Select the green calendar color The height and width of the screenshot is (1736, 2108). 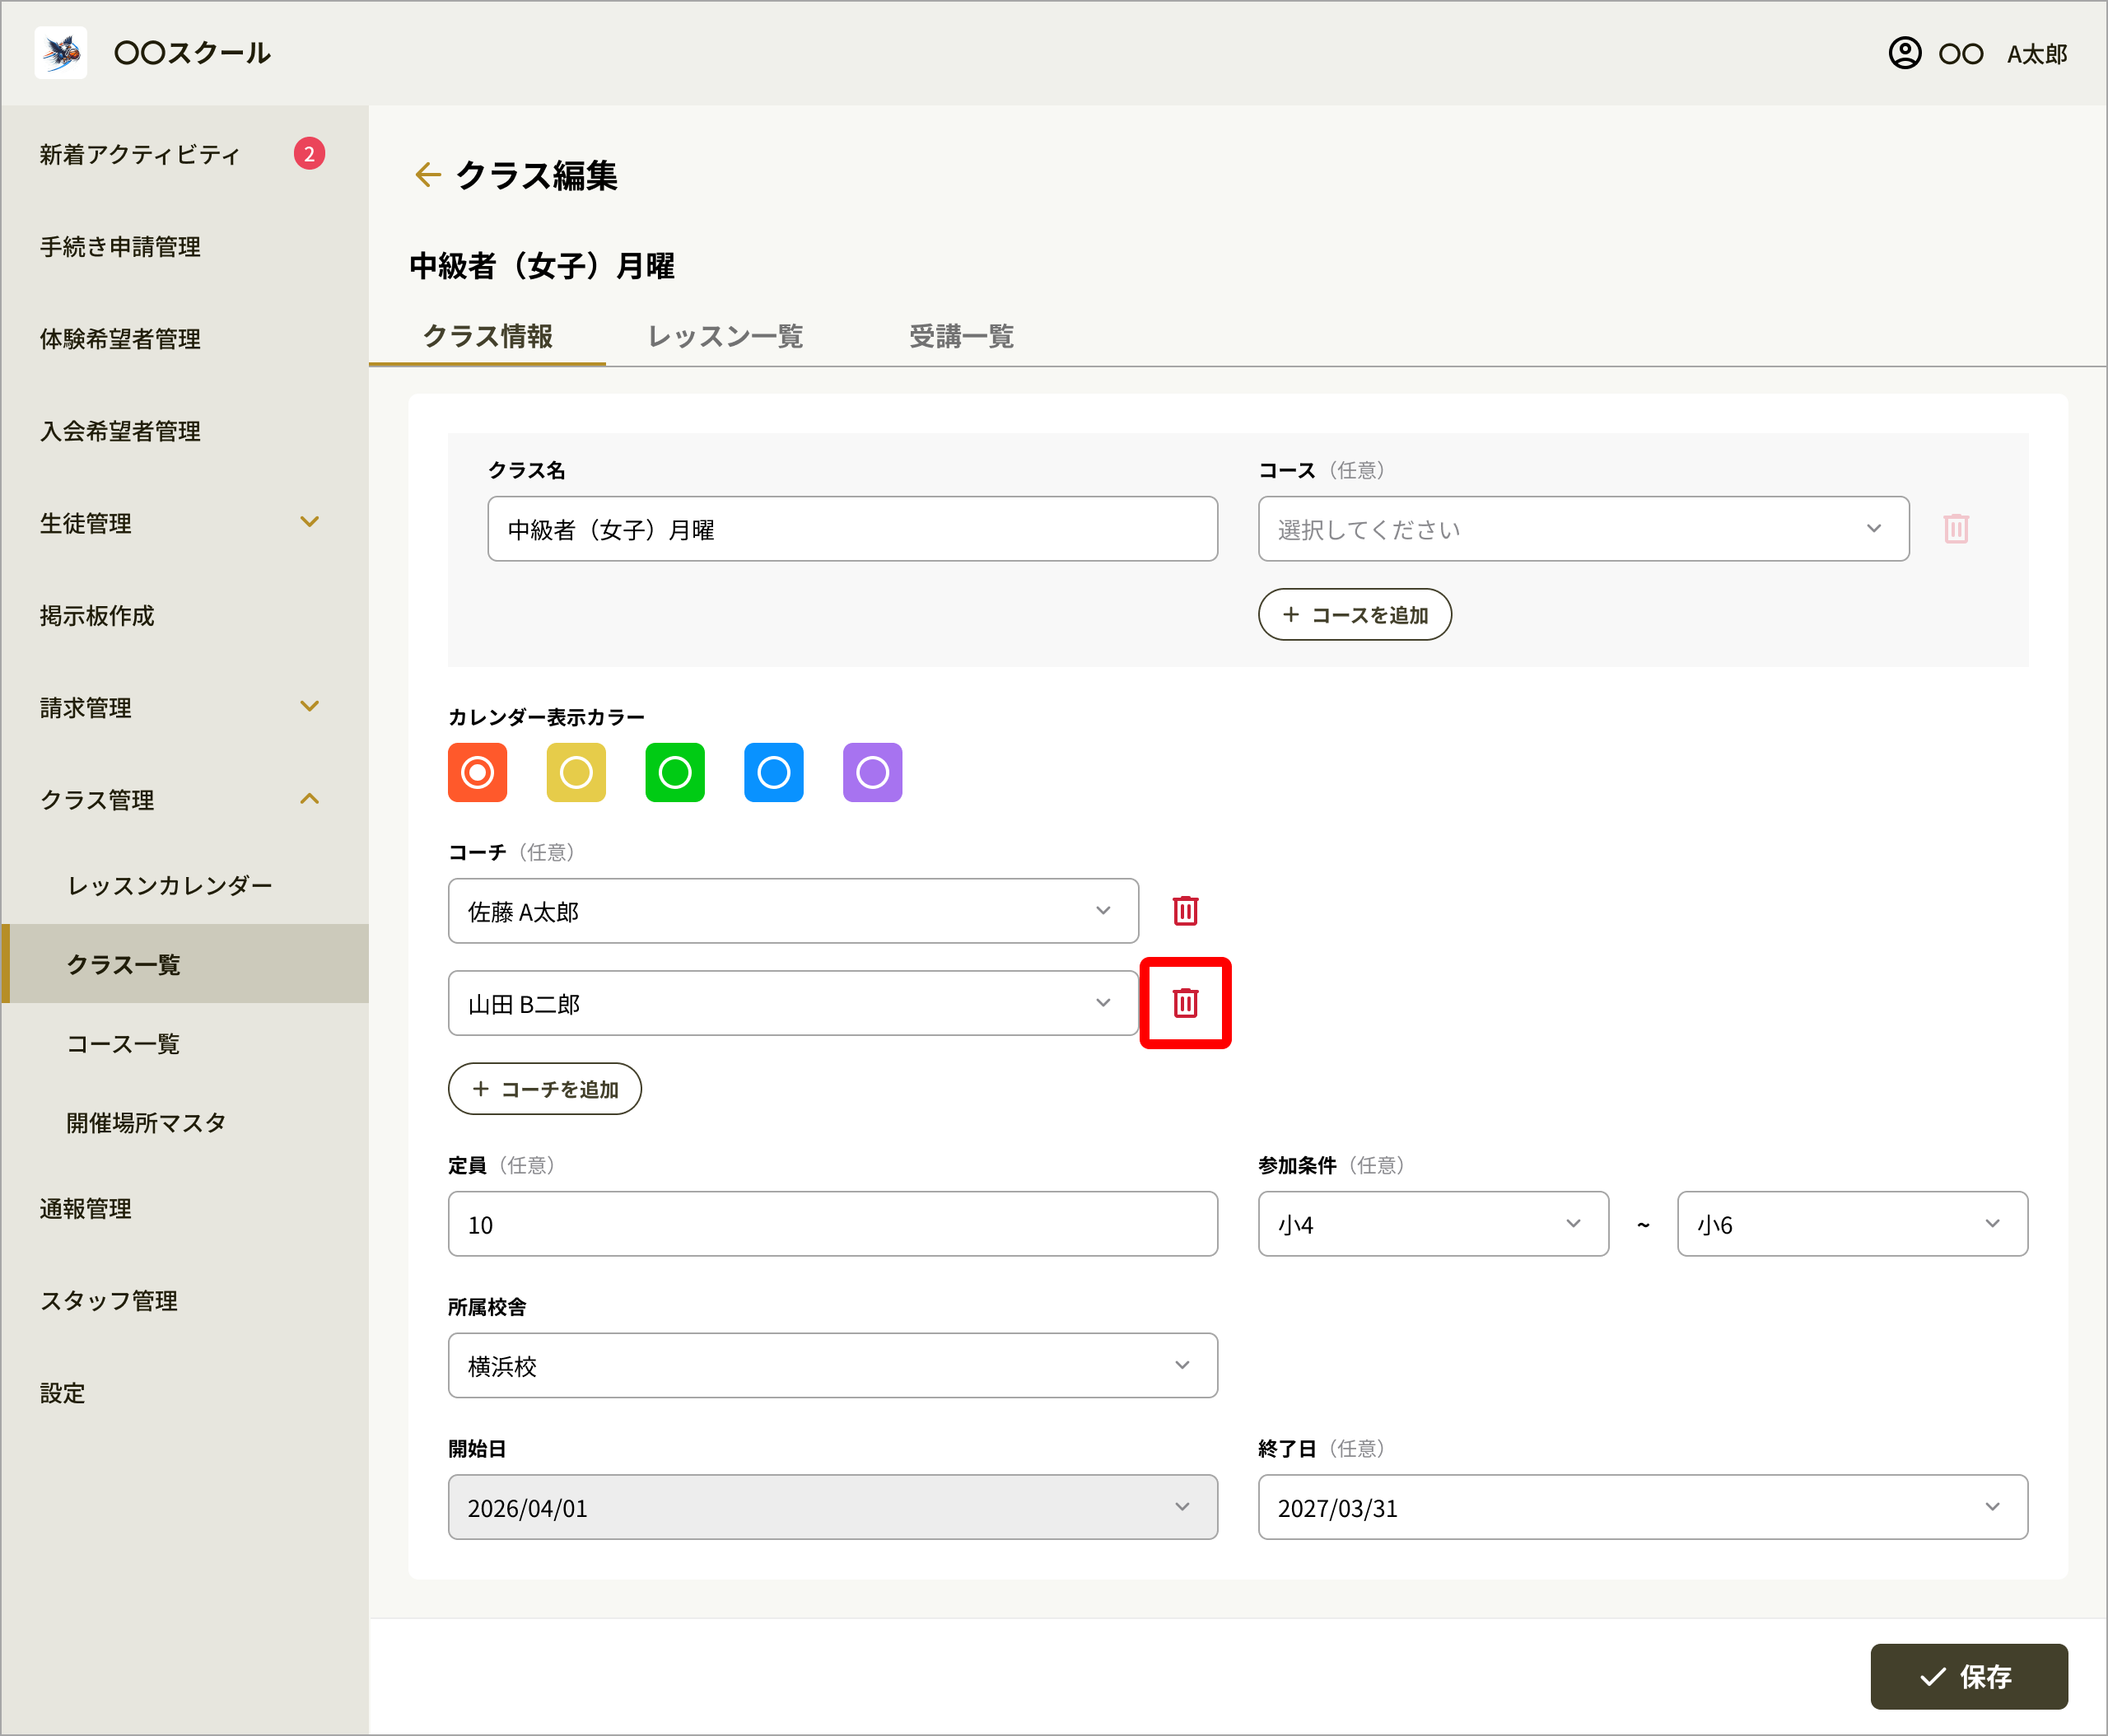click(675, 773)
